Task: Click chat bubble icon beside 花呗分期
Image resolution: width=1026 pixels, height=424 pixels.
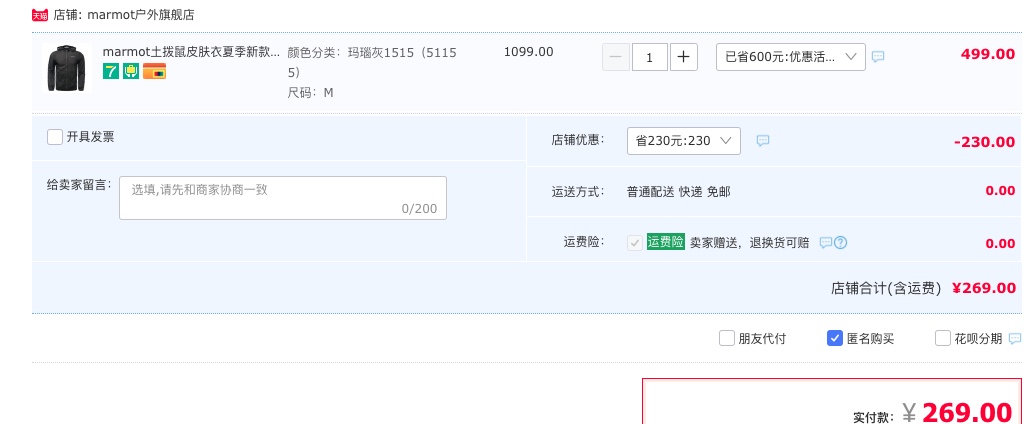Action: coord(1015,338)
